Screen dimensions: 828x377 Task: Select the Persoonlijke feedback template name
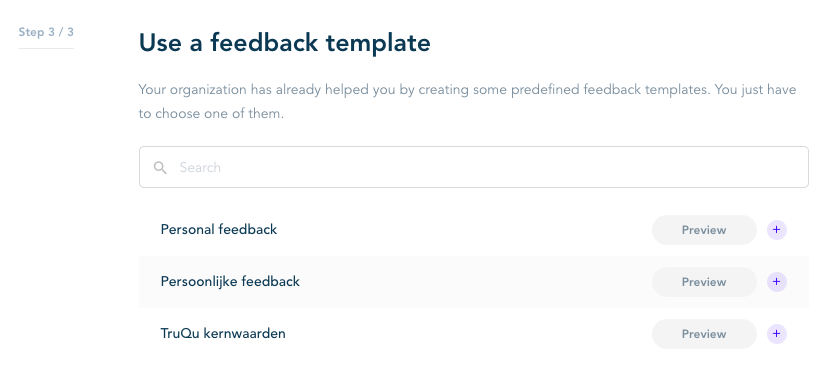pos(230,281)
